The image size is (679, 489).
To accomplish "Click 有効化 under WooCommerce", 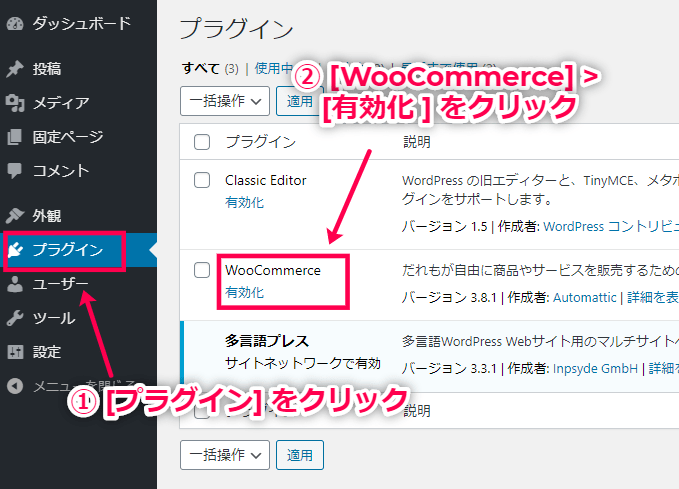I will pos(244,292).
